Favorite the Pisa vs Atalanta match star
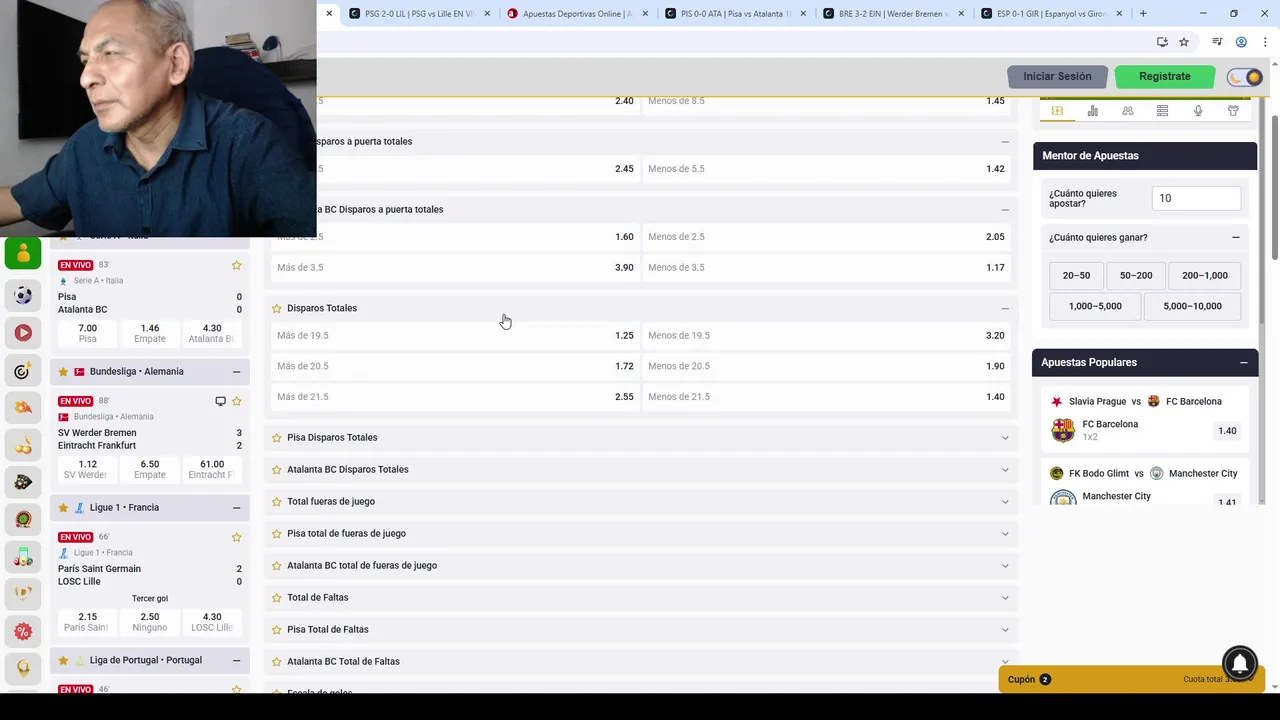This screenshot has height=720, width=1280. click(x=237, y=265)
